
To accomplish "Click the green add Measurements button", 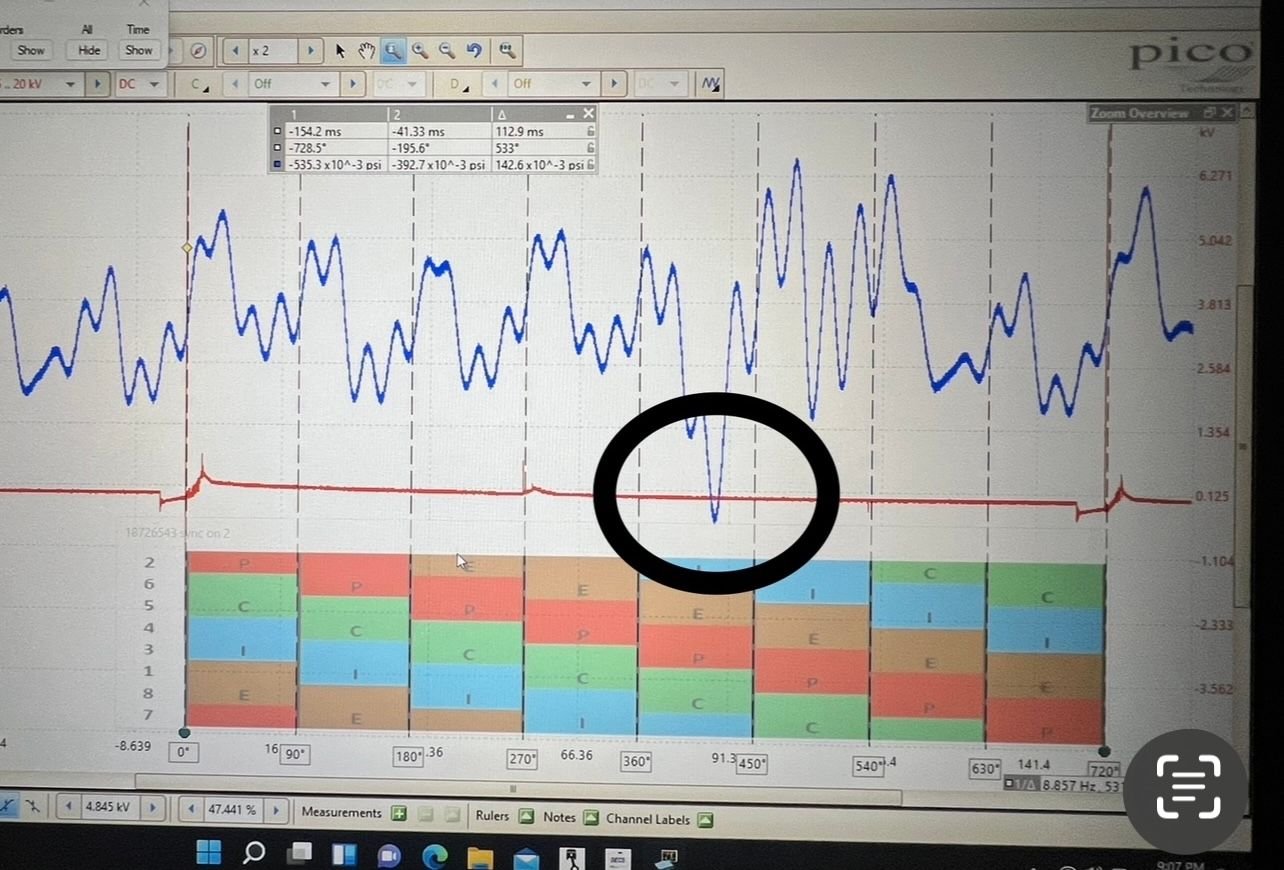I will coord(399,814).
